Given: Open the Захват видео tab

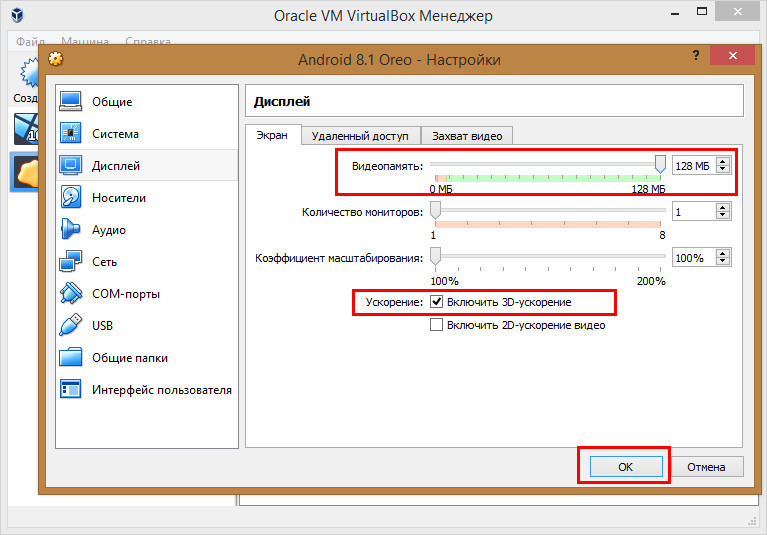Looking at the screenshot, I should click(467, 136).
